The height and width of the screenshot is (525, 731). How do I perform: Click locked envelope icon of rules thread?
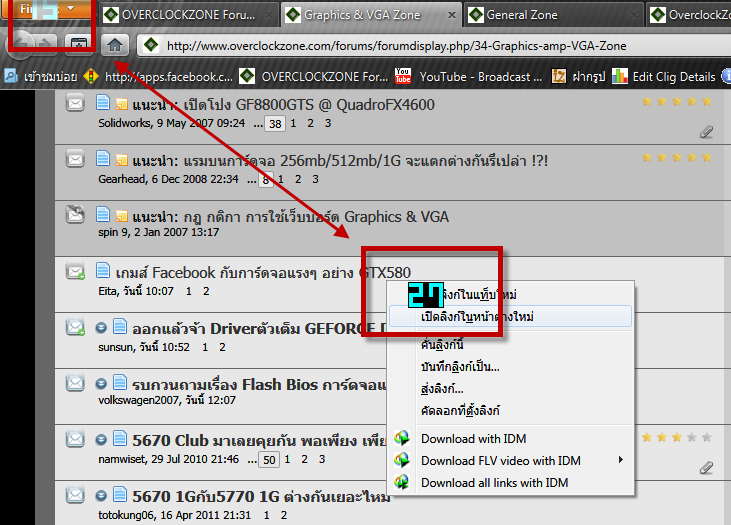tap(75, 214)
